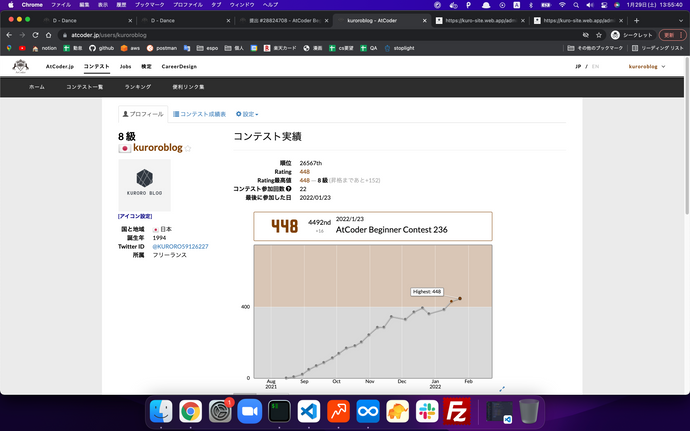The width and height of the screenshot is (690, 431).
Task: Open the Trash in the Dock
Action: pyautogui.click(x=529, y=412)
